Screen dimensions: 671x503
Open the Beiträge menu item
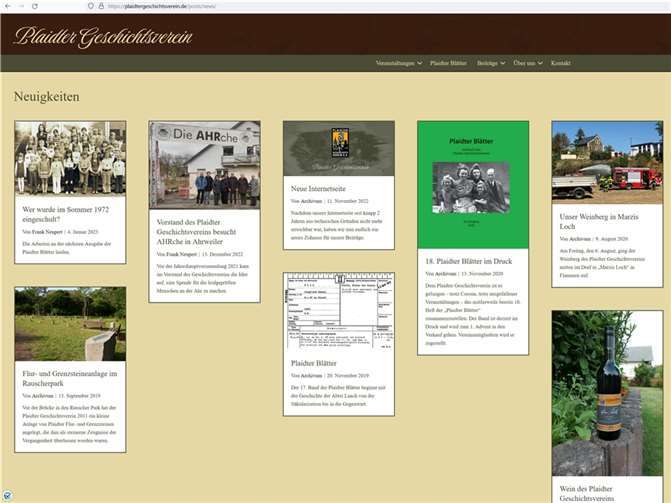click(487, 63)
